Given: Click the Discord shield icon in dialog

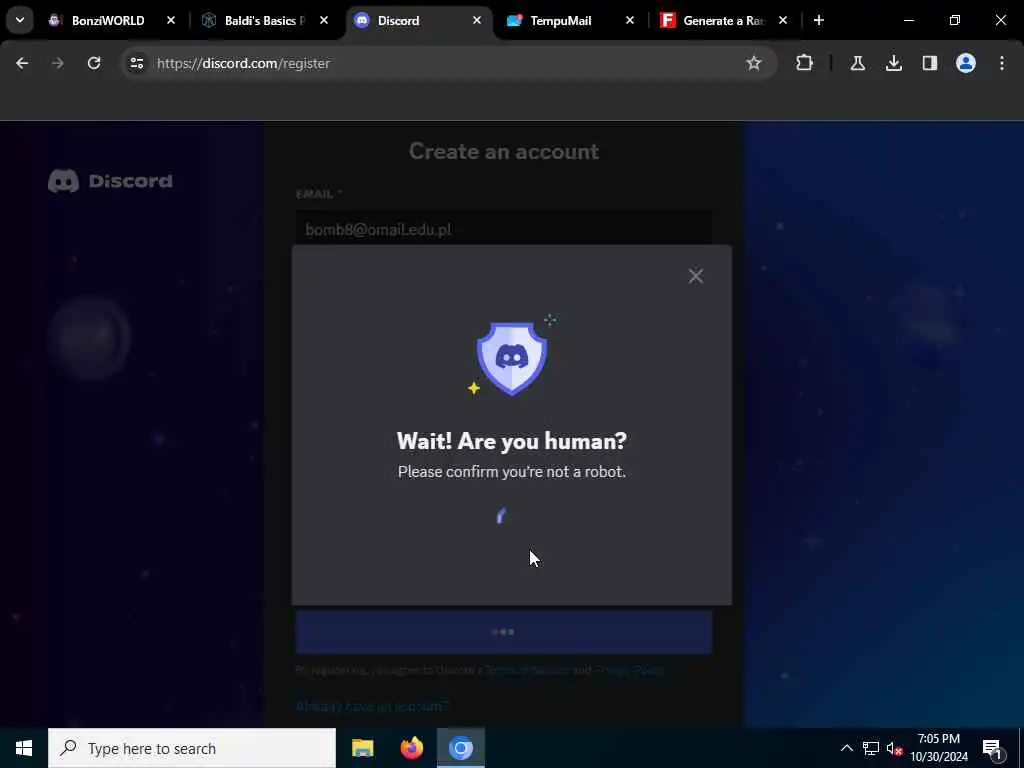Looking at the screenshot, I should click(512, 358).
